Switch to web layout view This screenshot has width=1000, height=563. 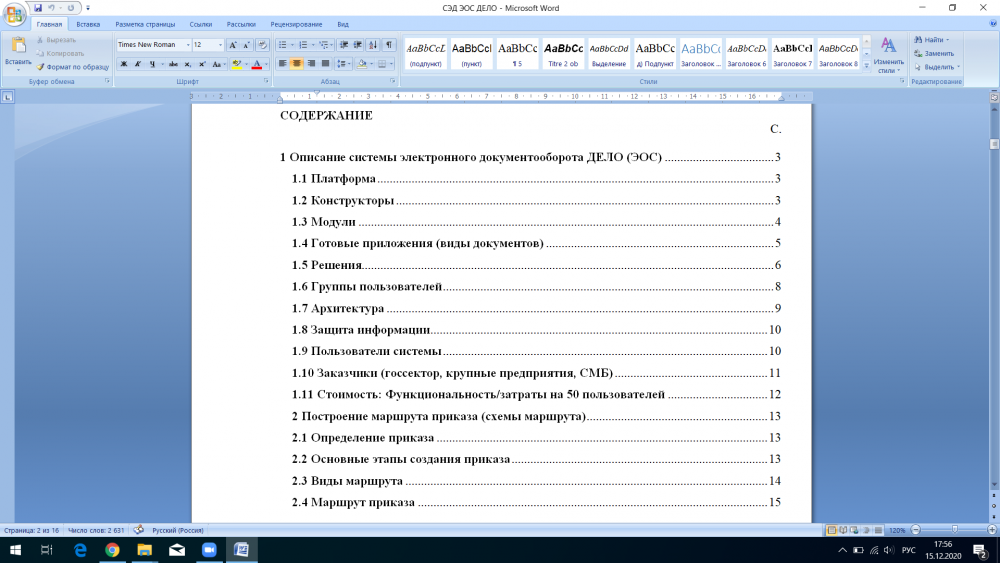tap(855, 530)
